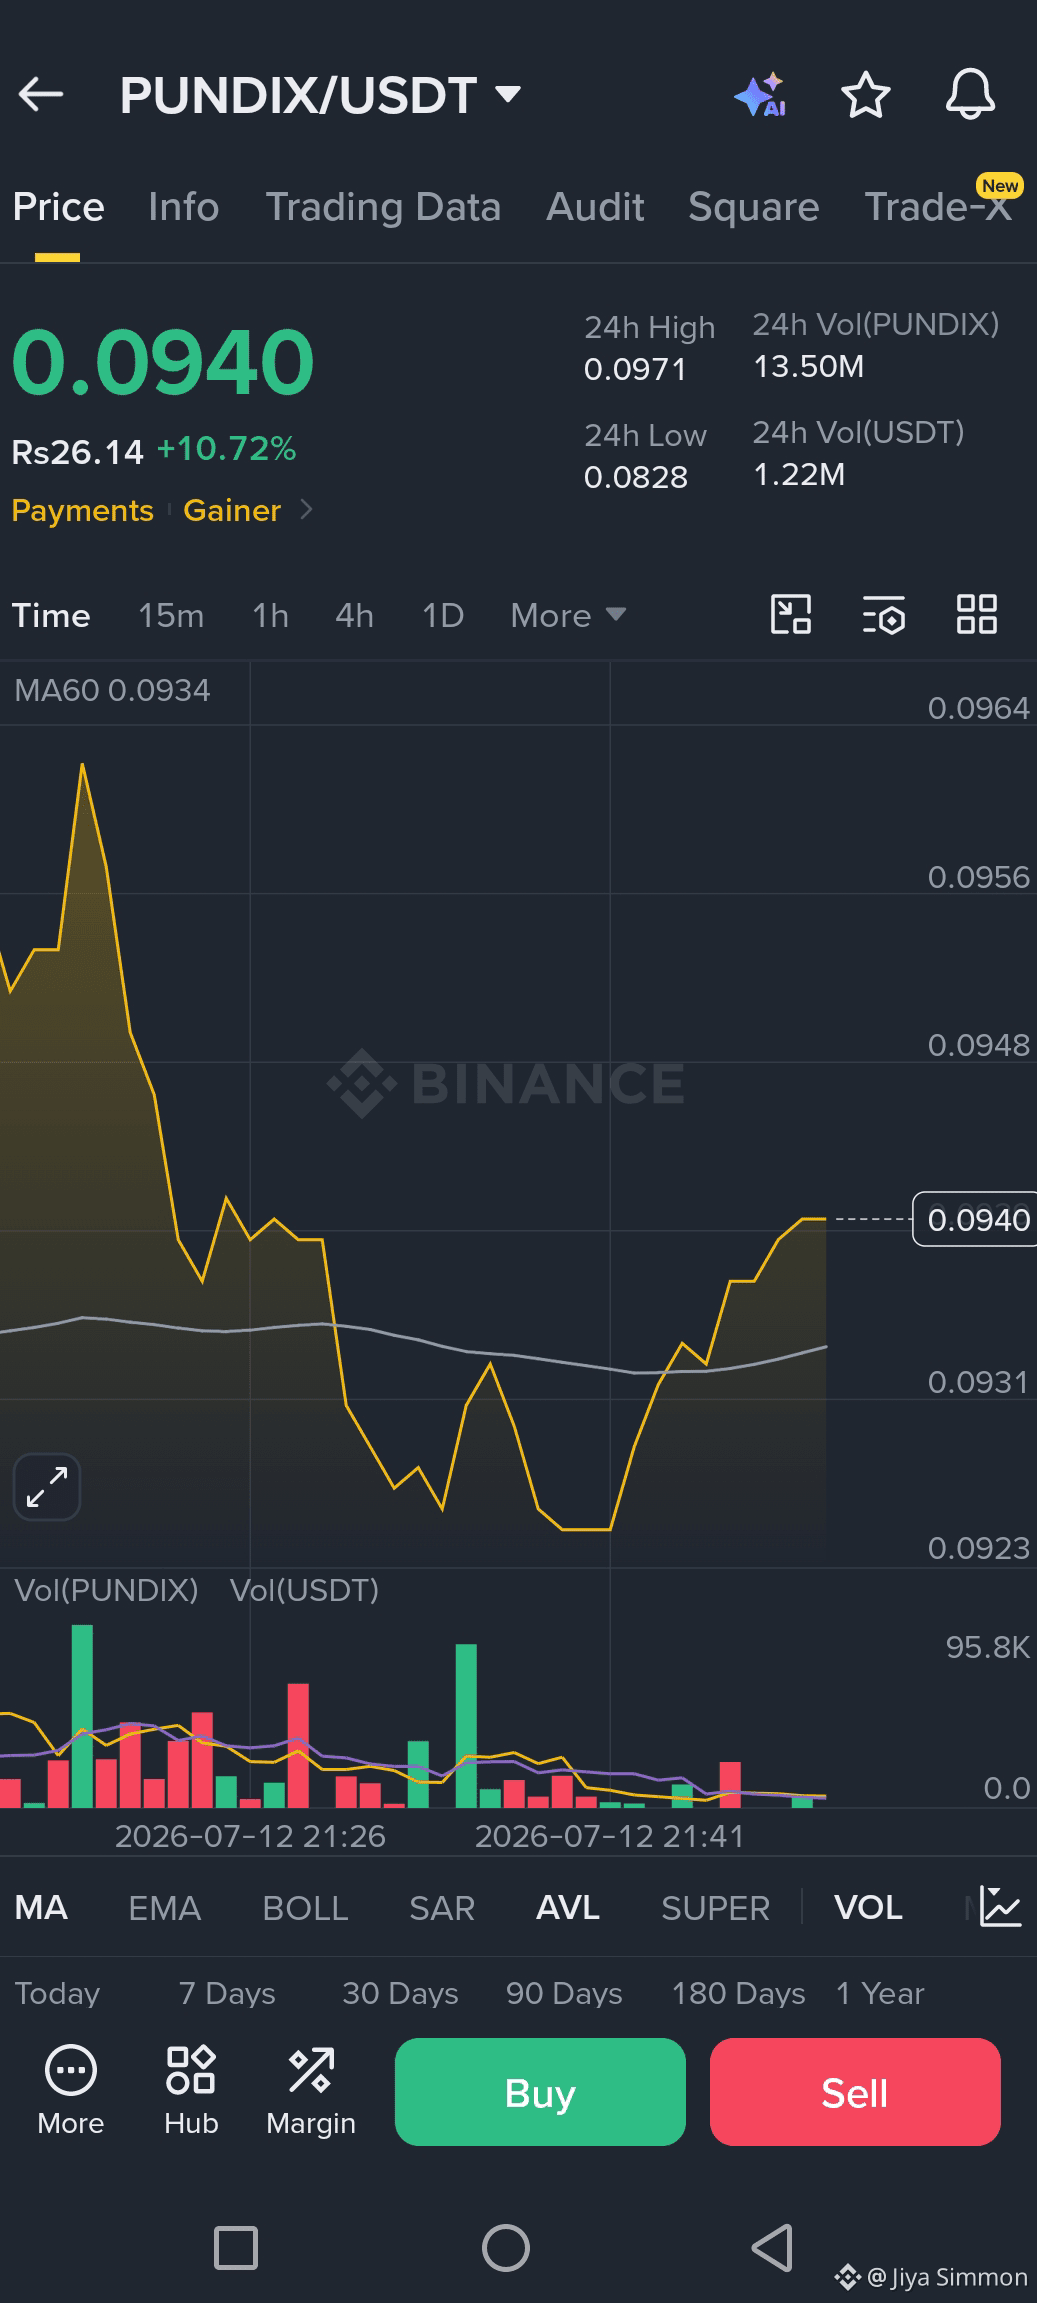Tap the back arrow icon
Image resolution: width=1037 pixels, height=2303 pixels.
(x=41, y=95)
